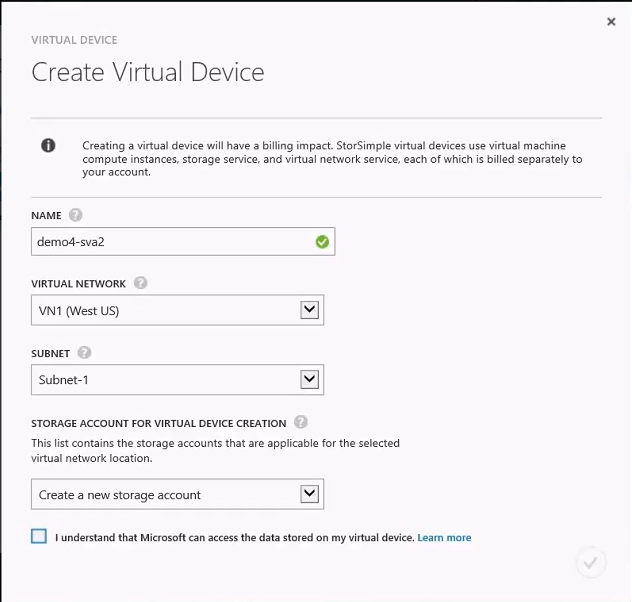Image resolution: width=632 pixels, height=602 pixels.
Task: Click the storage account help question mark
Action: pyautogui.click(x=301, y=423)
